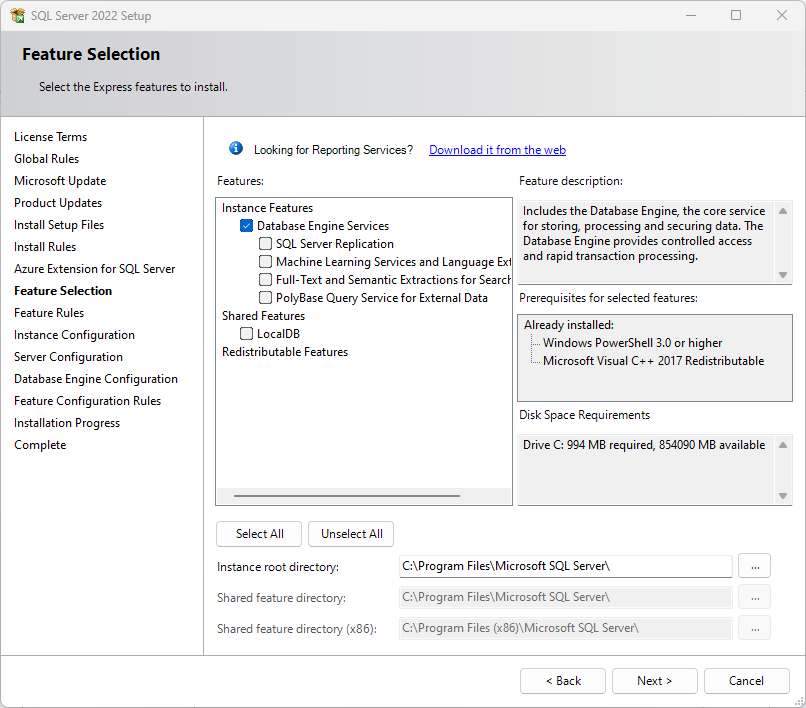806x708 pixels.
Task: Check PolyBase Query Service for External Data
Action: click(265, 298)
